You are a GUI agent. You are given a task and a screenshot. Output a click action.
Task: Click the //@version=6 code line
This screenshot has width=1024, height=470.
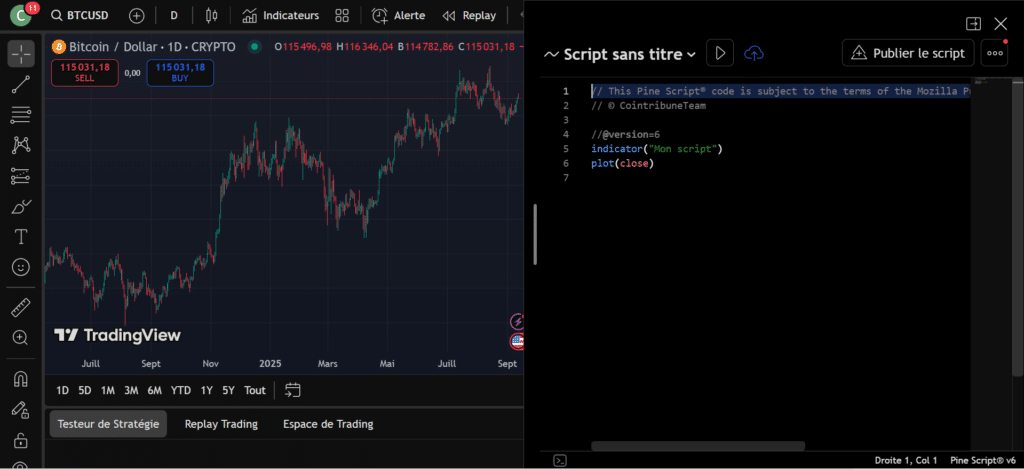[x=626, y=134]
